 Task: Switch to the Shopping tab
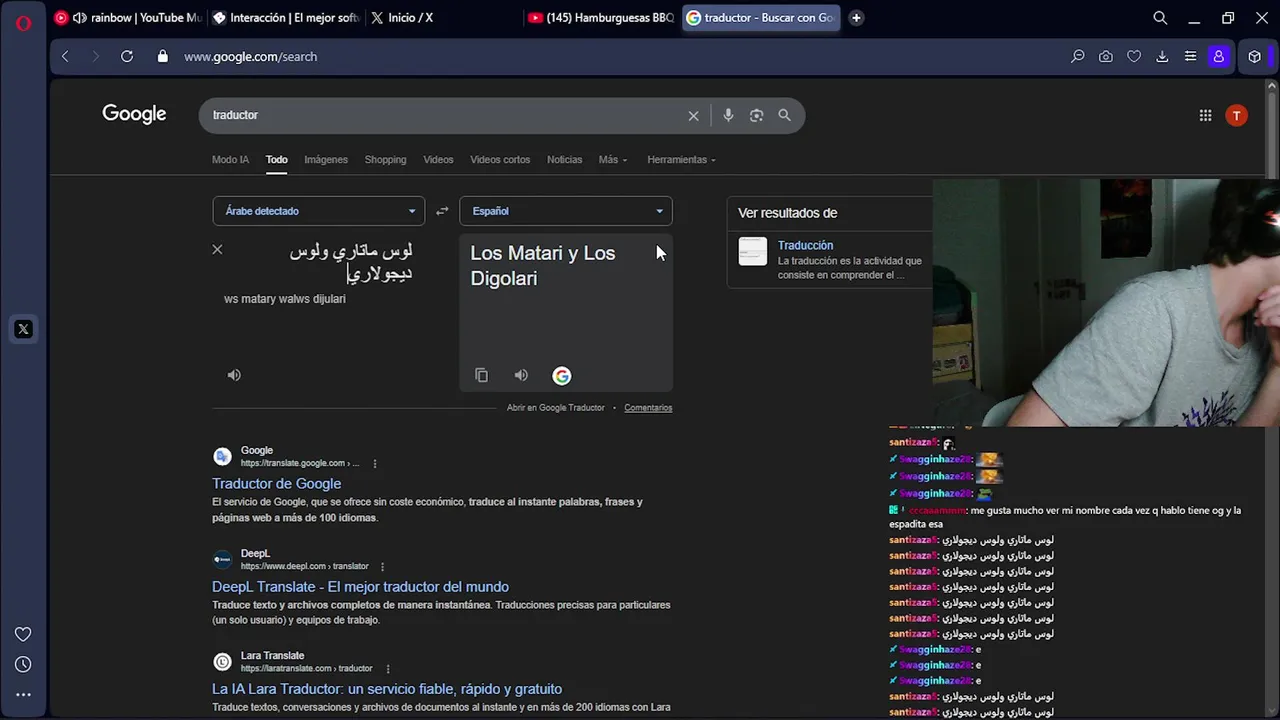pos(385,160)
